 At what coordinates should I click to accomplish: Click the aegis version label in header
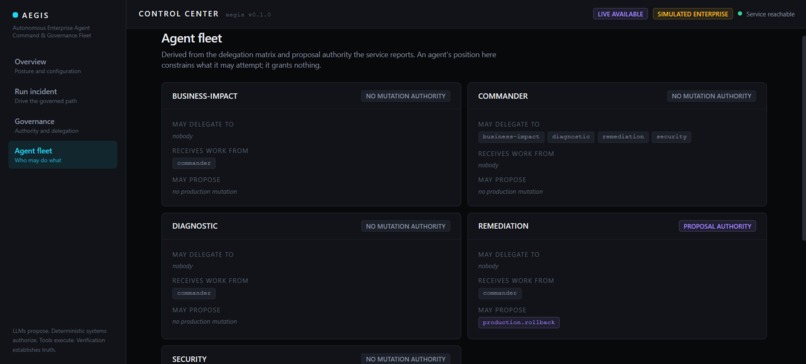click(248, 15)
